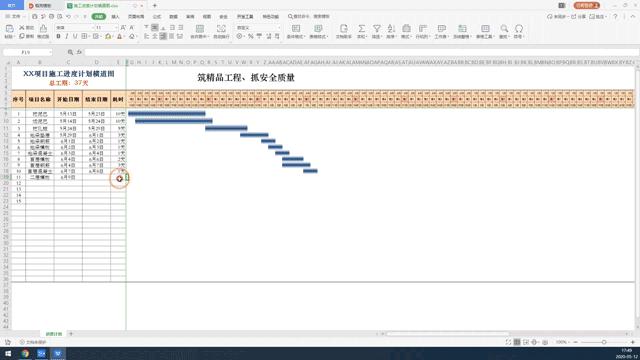
Task: Click the increase font size icon
Action: click(123, 27)
